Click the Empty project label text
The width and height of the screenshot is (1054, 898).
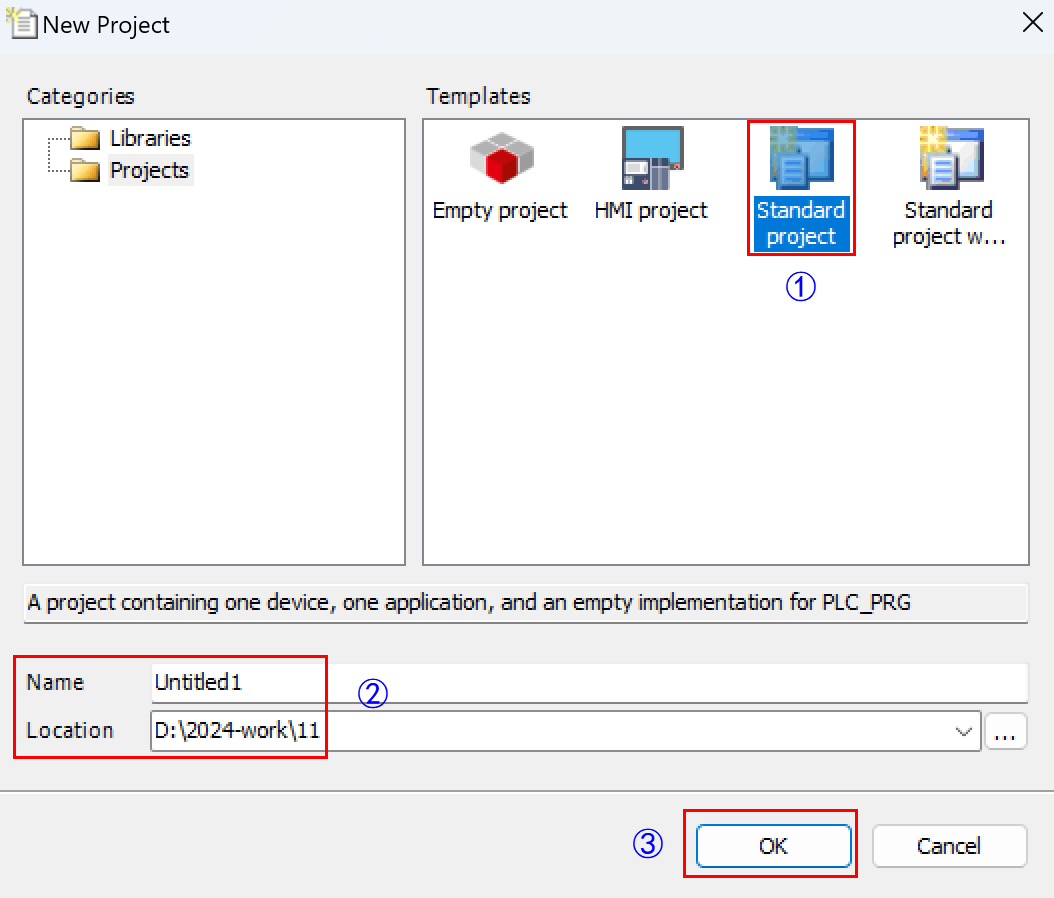tap(500, 211)
